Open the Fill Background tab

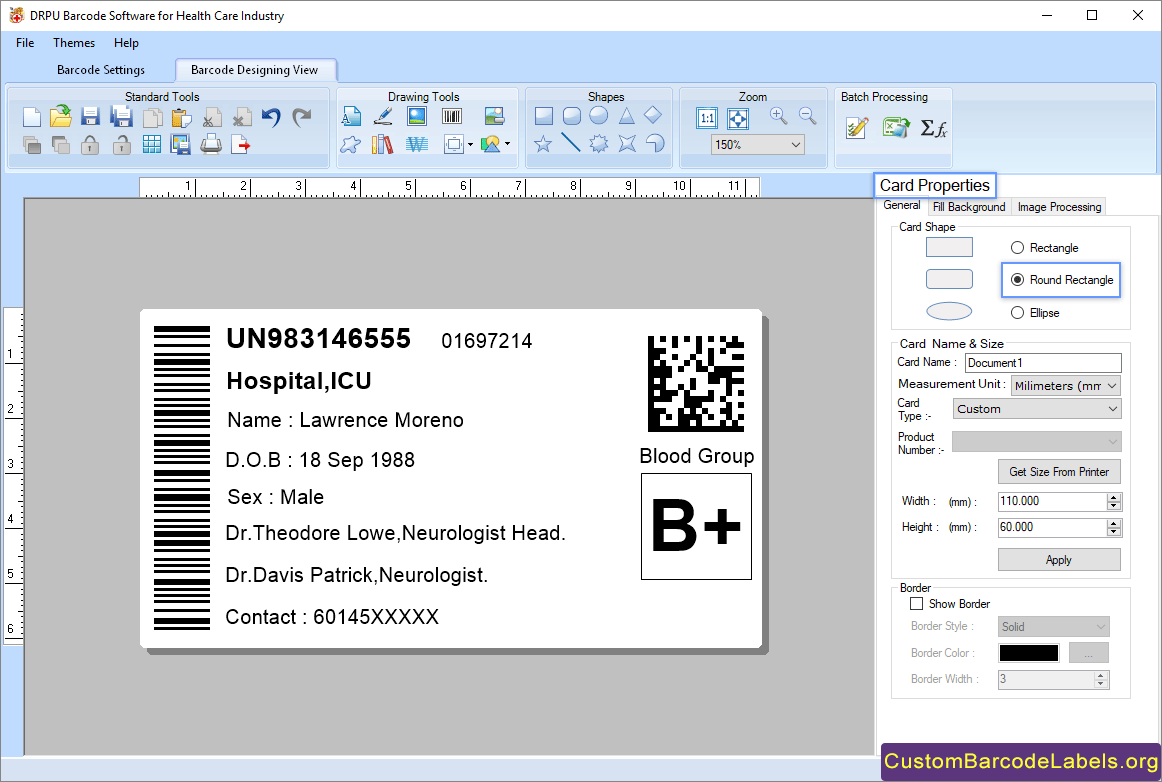coord(969,207)
